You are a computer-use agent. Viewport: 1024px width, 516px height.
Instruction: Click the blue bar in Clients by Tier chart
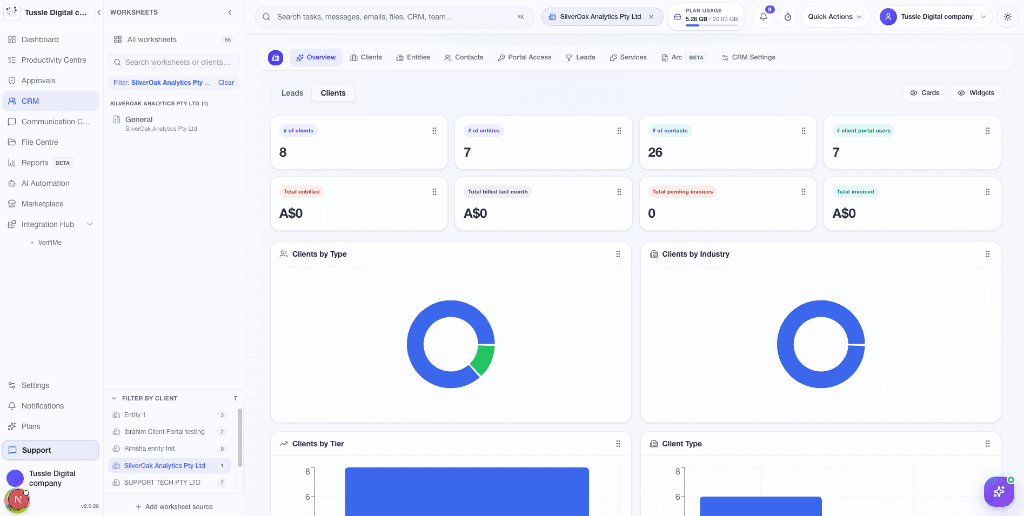[467, 491]
